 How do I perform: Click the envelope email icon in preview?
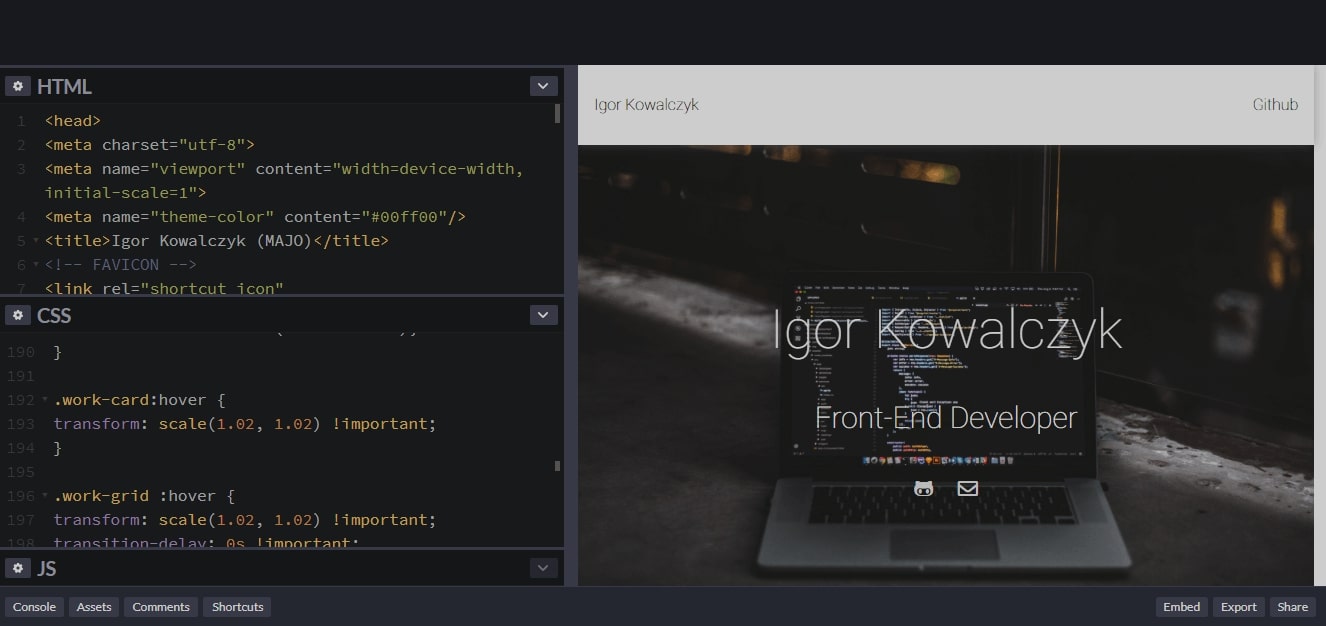(x=967, y=489)
